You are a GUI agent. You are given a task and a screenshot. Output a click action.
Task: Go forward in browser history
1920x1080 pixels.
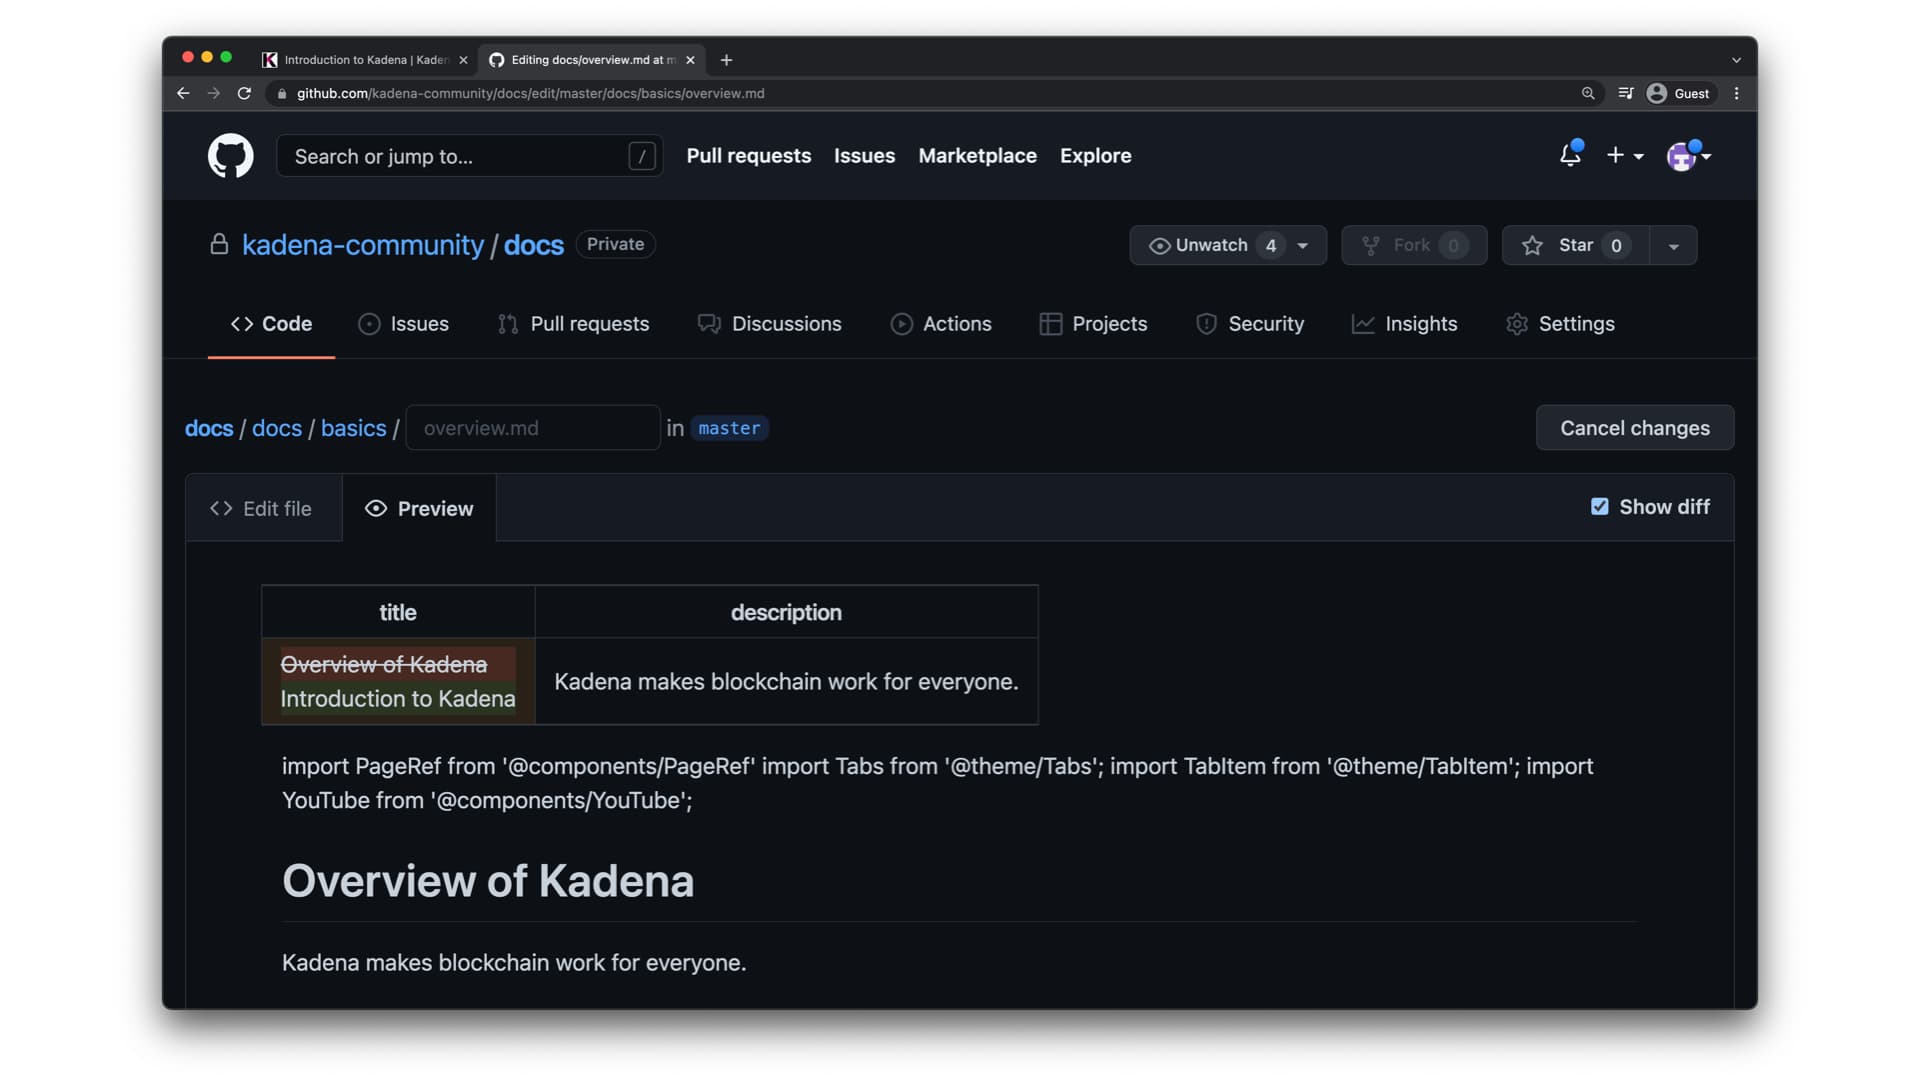tap(214, 93)
